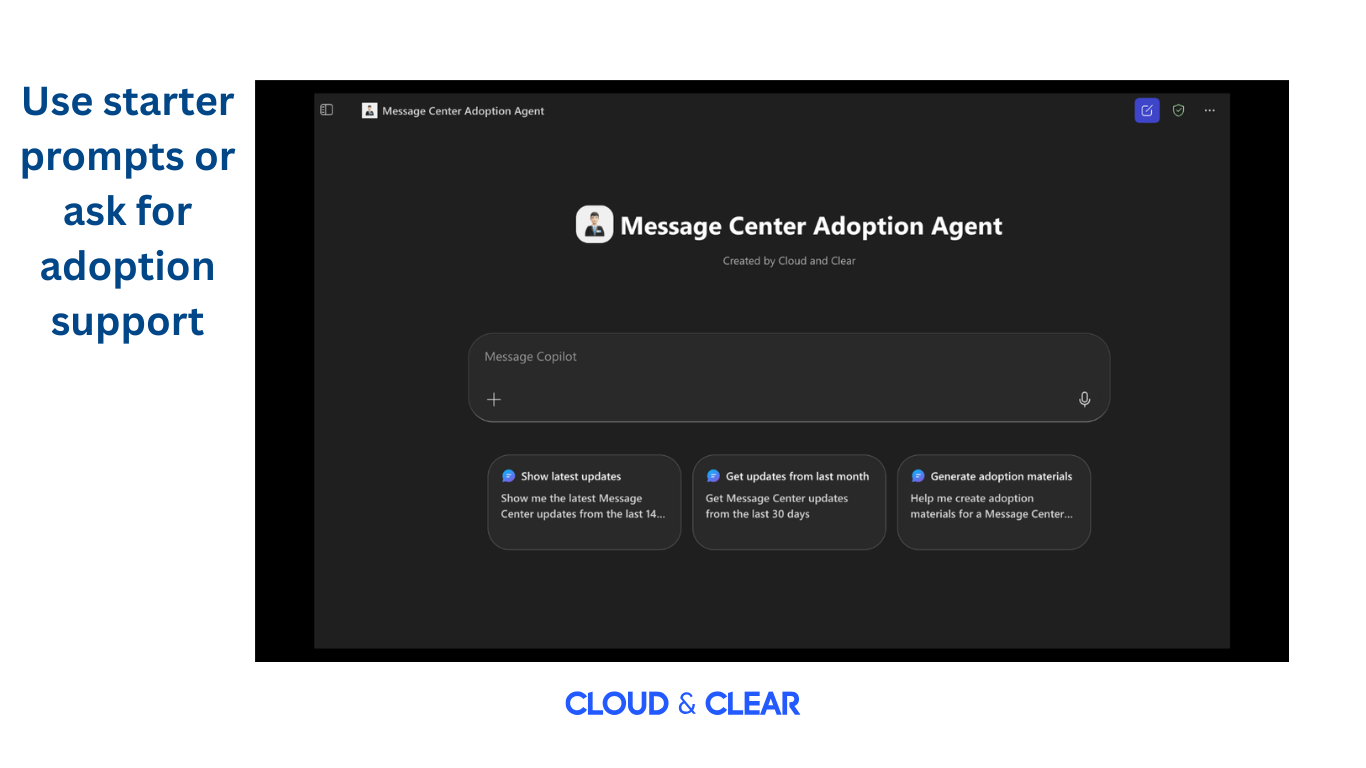Image resolution: width=1366 pixels, height=768 pixels.
Task: Toggle the sidebar panel icon
Action: click(x=326, y=110)
